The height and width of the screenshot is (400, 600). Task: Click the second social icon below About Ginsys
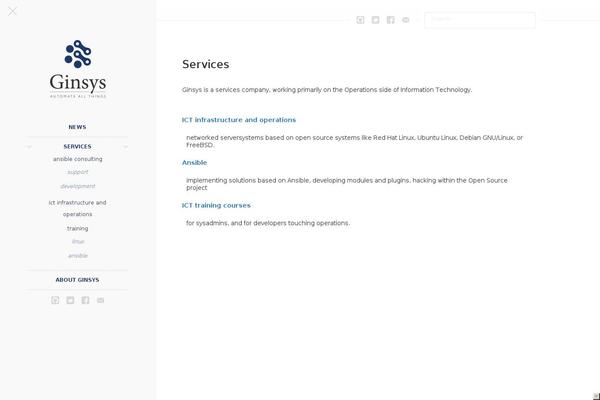point(70,300)
